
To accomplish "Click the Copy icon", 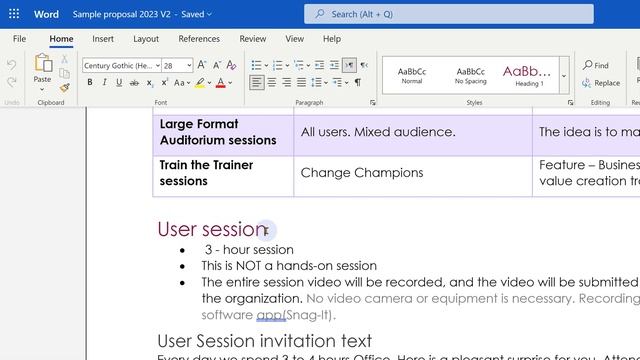I will coord(64,73).
